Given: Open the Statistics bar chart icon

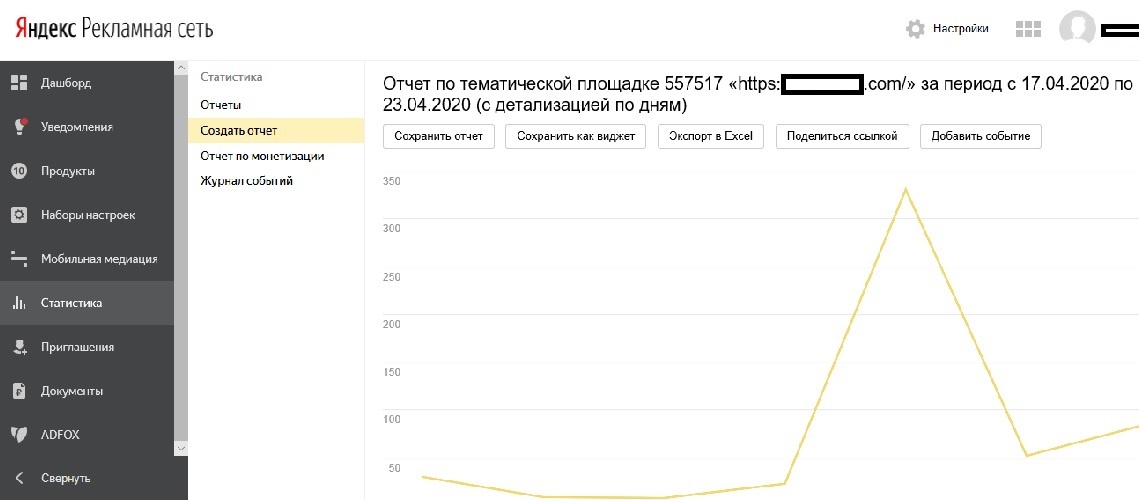Looking at the screenshot, I should 18,303.
